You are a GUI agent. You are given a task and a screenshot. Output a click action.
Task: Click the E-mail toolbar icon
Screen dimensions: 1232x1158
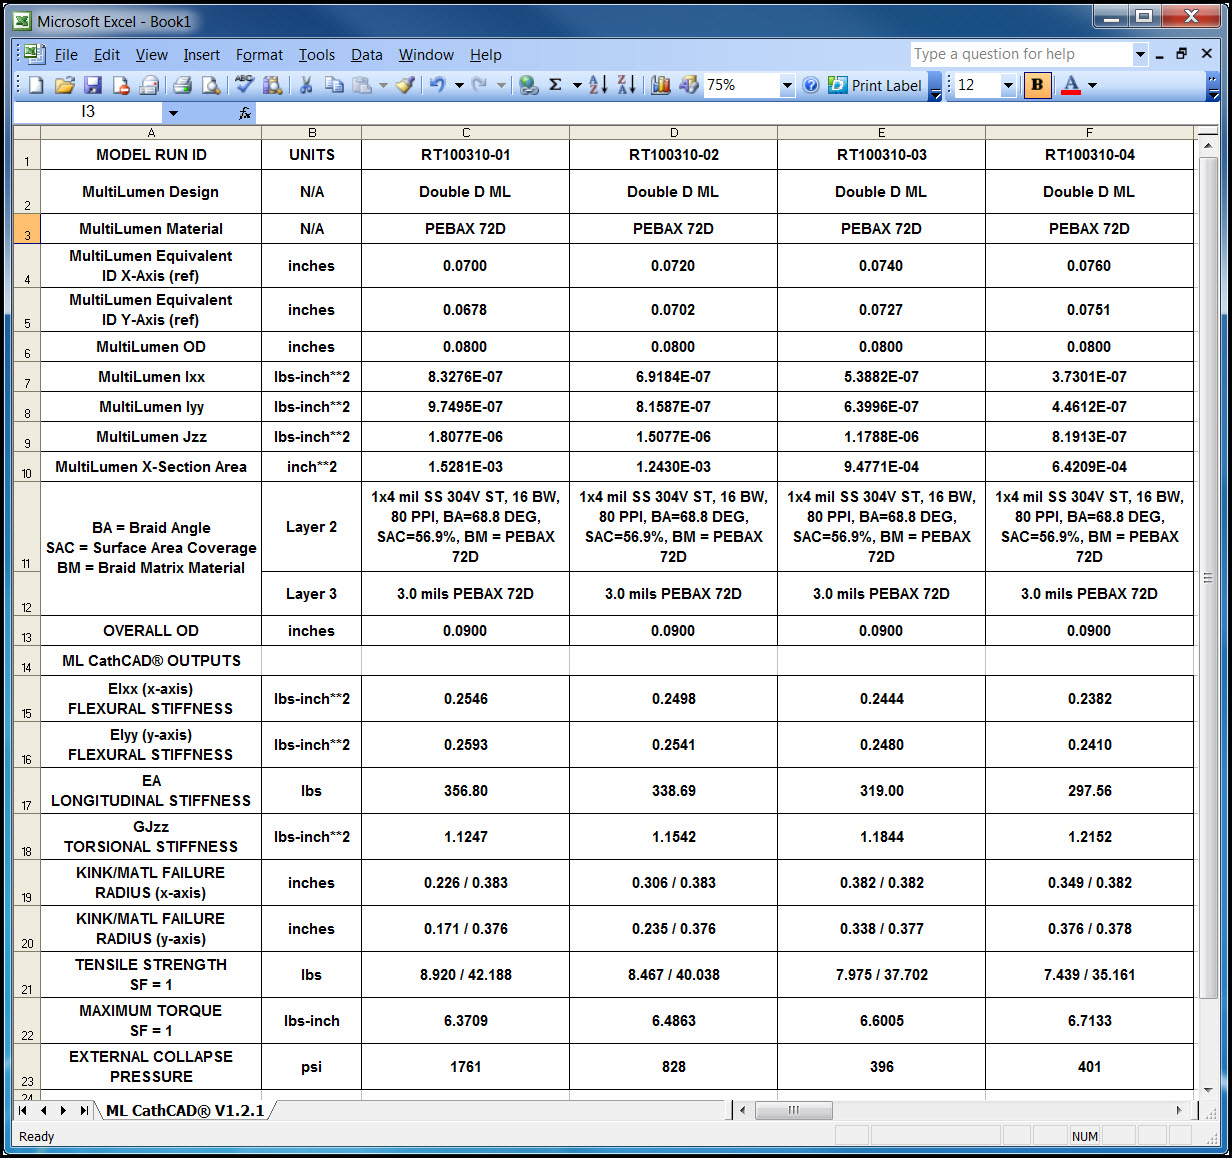pyautogui.click(x=148, y=86)
